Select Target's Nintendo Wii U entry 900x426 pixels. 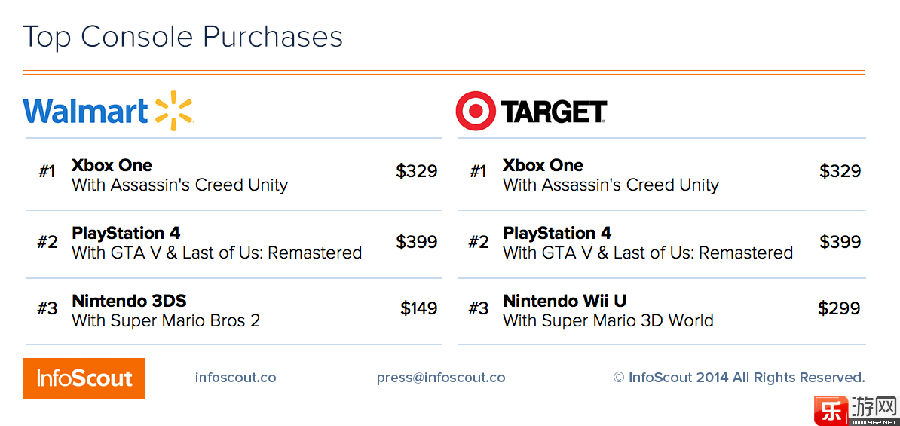(x=661, y=311)
